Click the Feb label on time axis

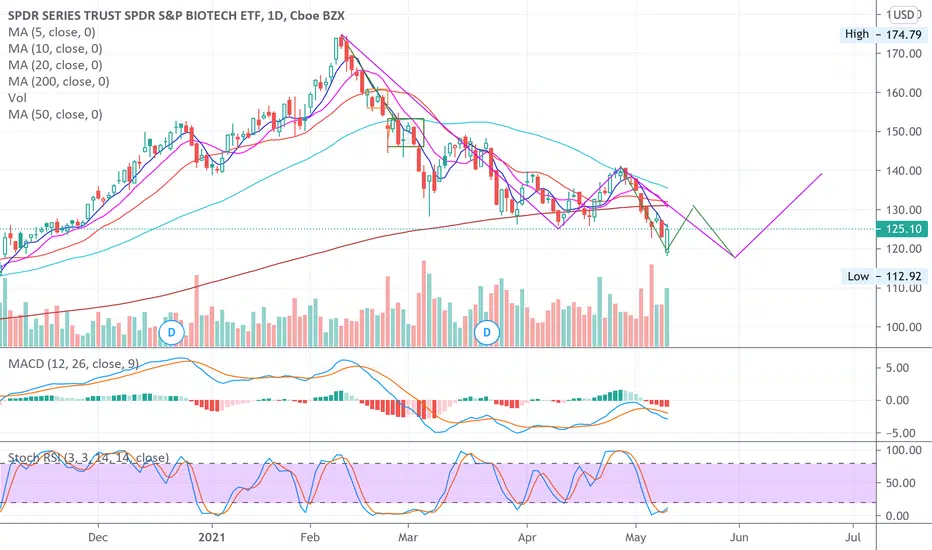[x=310, y=538]
